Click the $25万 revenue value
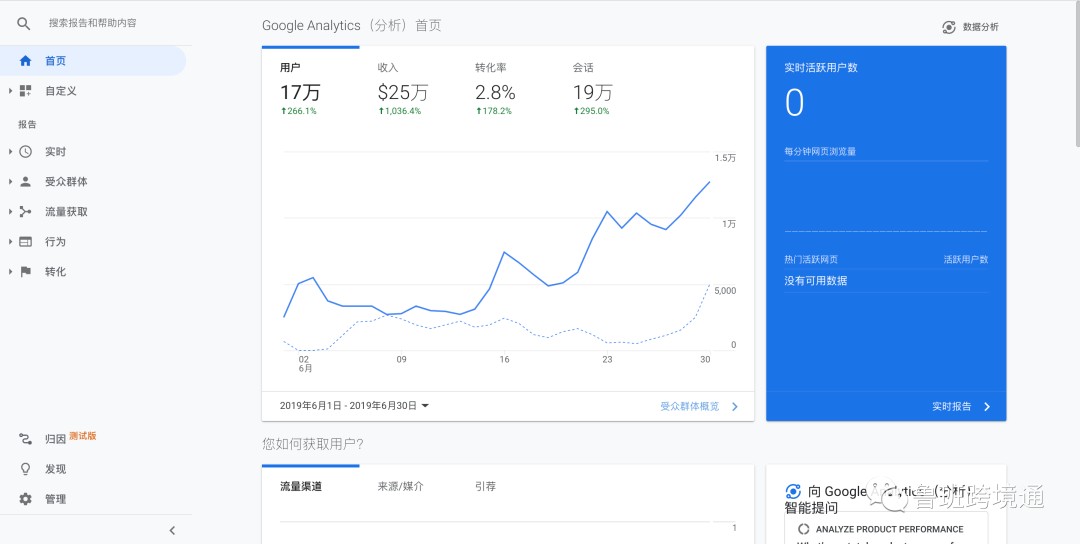Image resolution: width=1080 pixels, height=544 pixels. pos(403,92)
